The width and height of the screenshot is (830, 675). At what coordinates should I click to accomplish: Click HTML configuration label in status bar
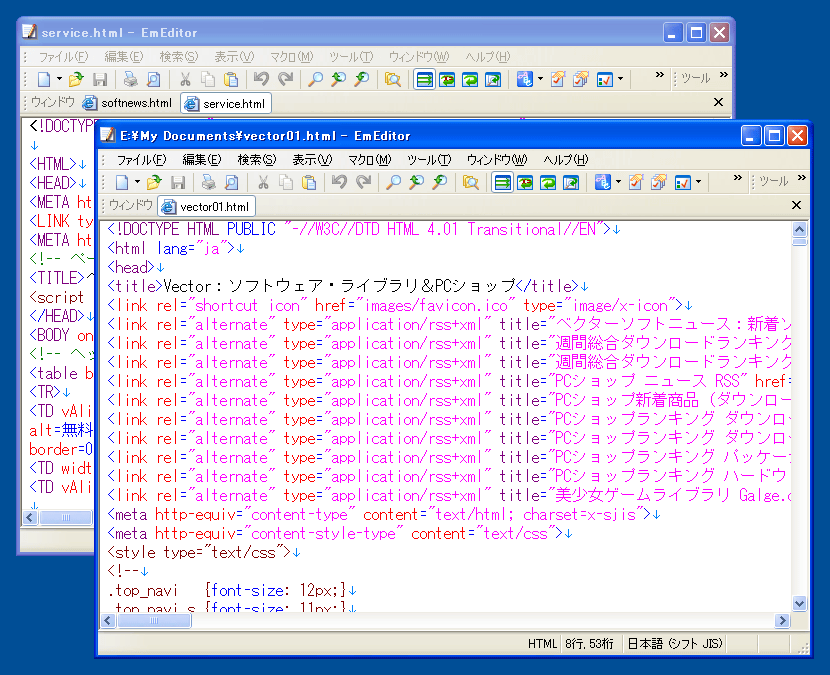click(542, 644)
